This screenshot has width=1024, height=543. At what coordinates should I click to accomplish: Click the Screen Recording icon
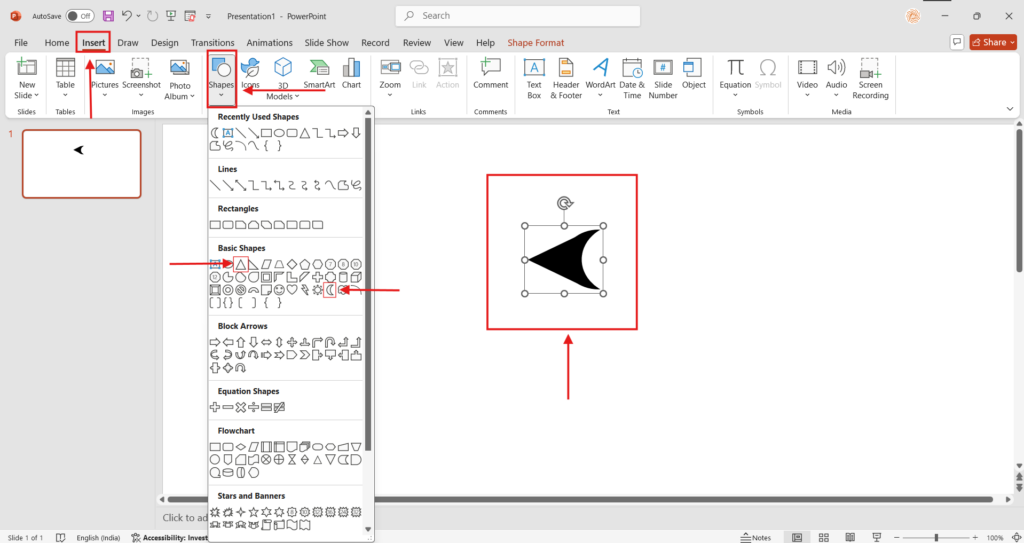870,77
